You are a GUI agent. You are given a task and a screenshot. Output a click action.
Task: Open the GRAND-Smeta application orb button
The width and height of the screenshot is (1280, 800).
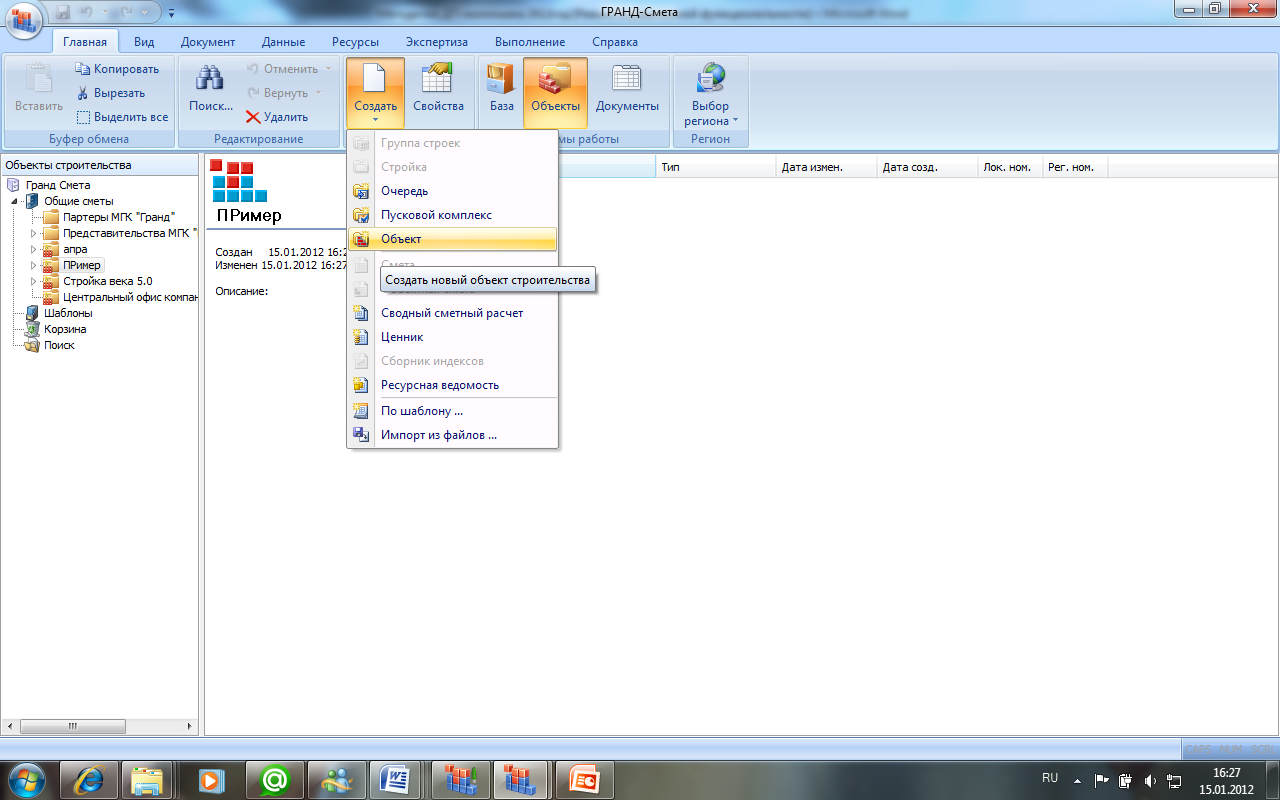click(x=26, y=20)
